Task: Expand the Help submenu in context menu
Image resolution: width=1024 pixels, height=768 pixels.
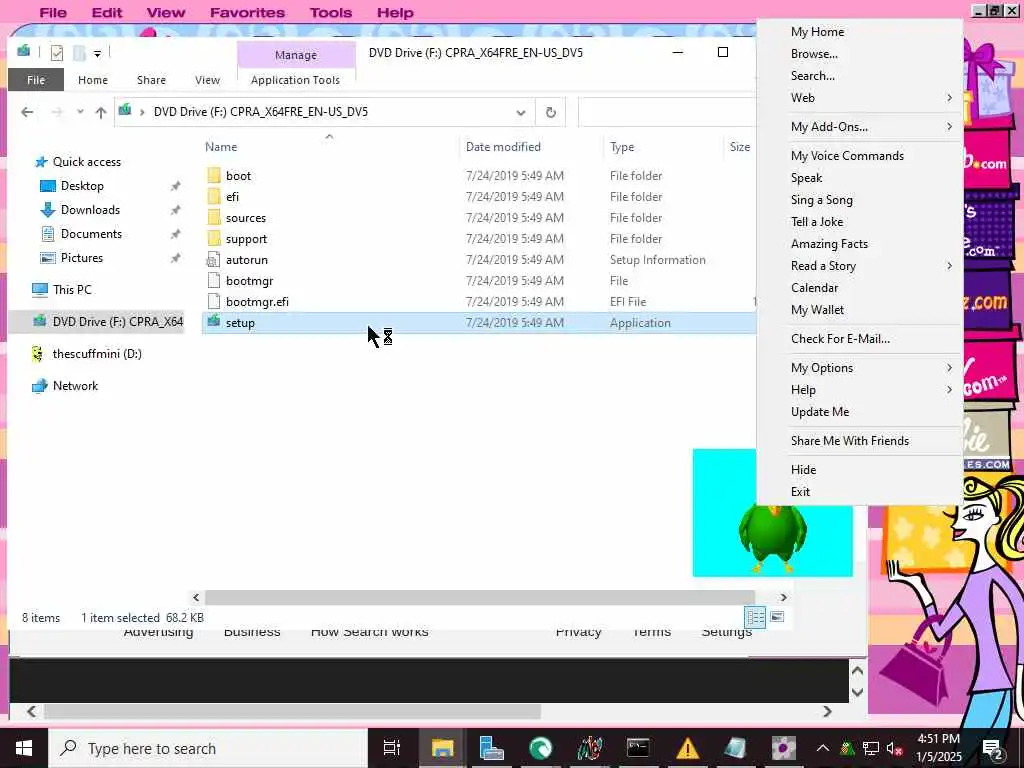Action: tap(949, 390)
